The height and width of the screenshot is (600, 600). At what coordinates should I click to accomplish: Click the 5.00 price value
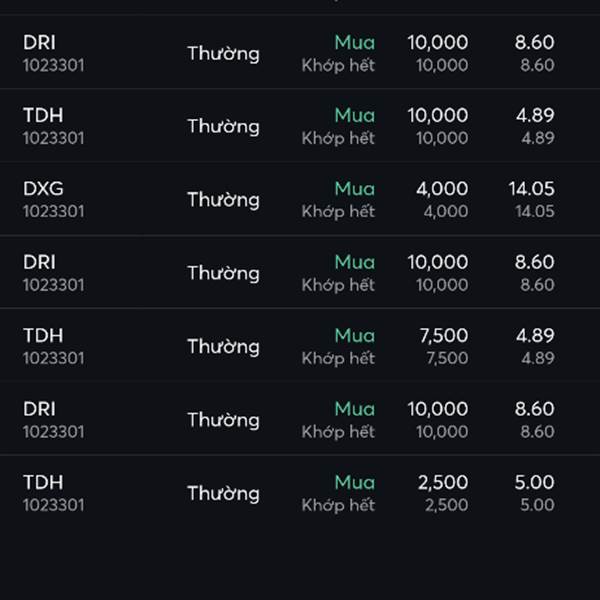pyautogui.click(x=534, y=482)
